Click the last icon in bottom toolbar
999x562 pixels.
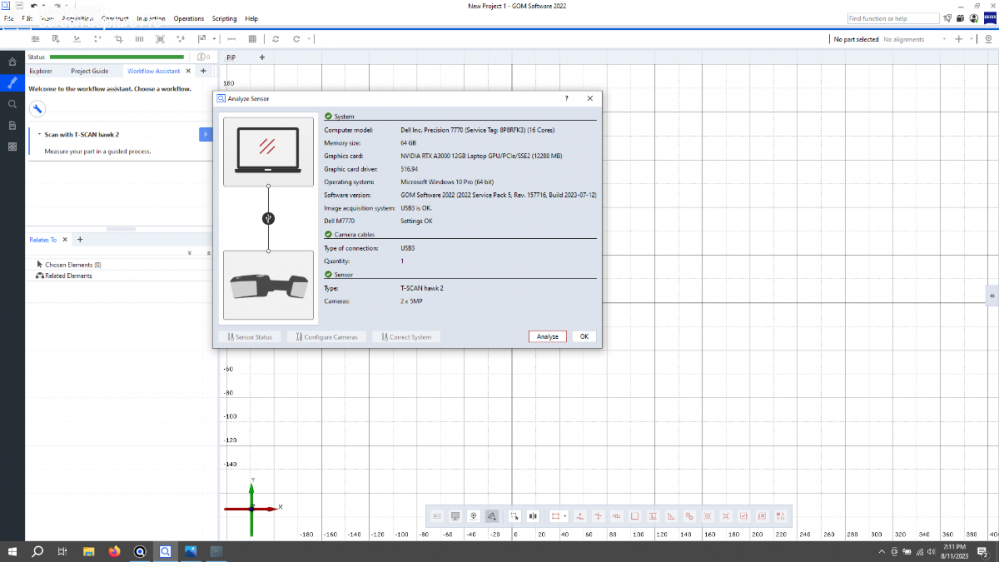[x=780, y=516]
